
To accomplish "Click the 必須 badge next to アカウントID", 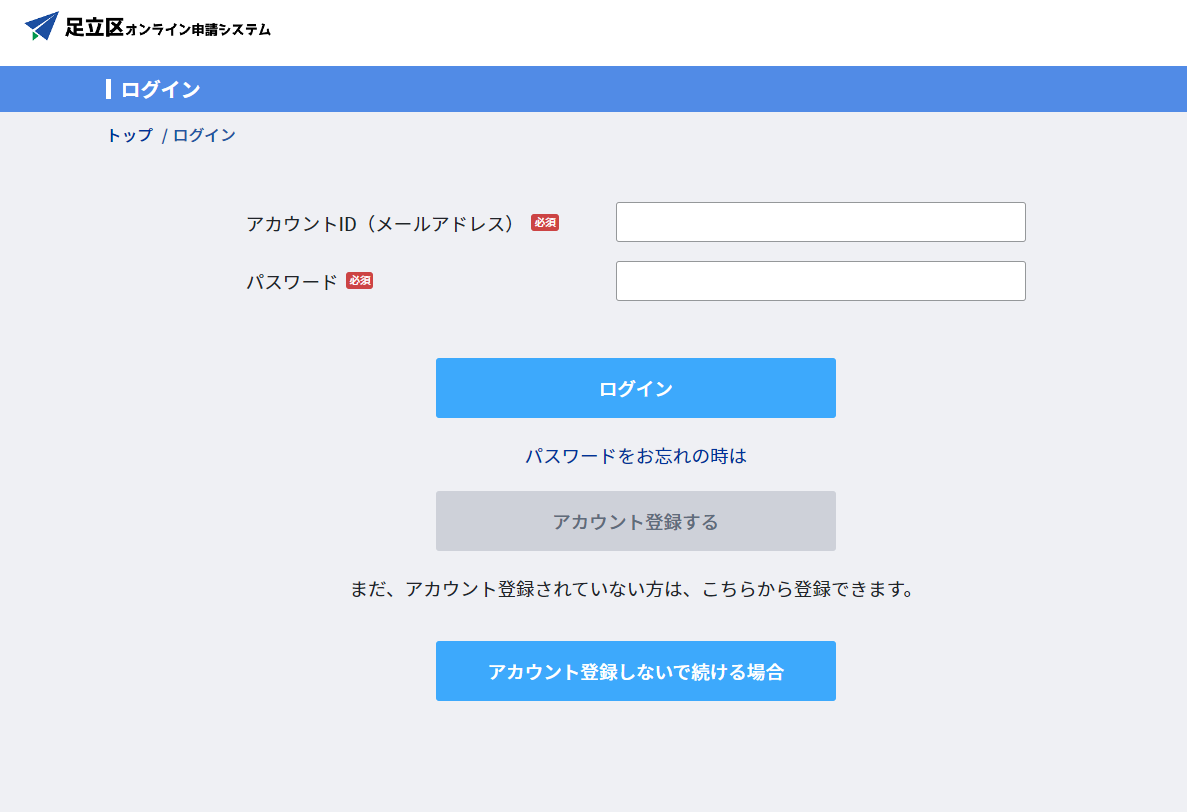I will coord(545,222).
